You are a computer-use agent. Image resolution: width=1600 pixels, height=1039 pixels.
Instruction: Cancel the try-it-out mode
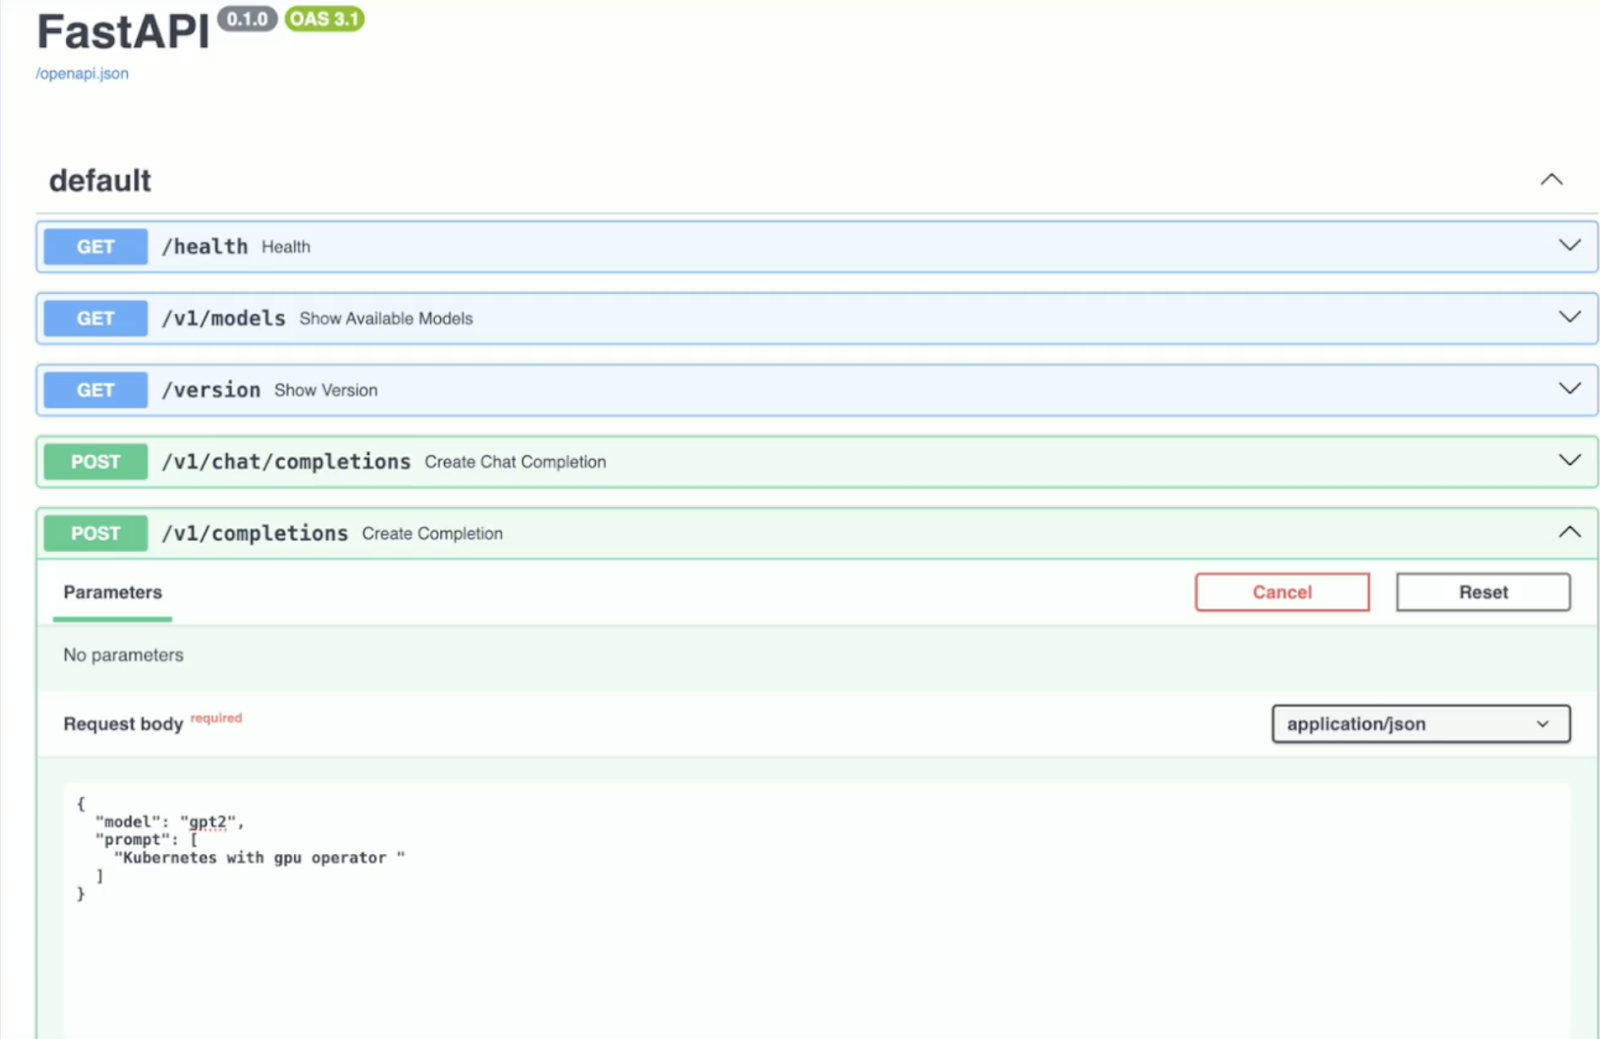tap(1282, 592)
